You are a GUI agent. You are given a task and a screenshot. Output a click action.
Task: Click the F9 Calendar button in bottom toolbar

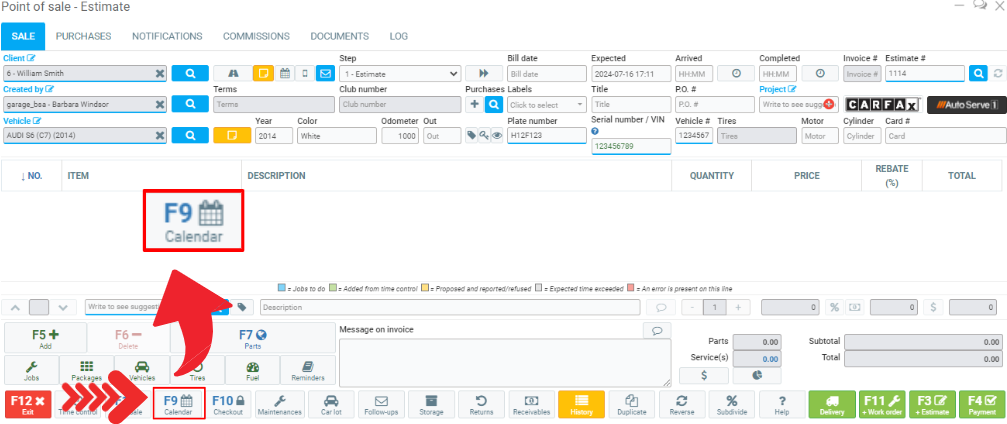click(179, 404)
